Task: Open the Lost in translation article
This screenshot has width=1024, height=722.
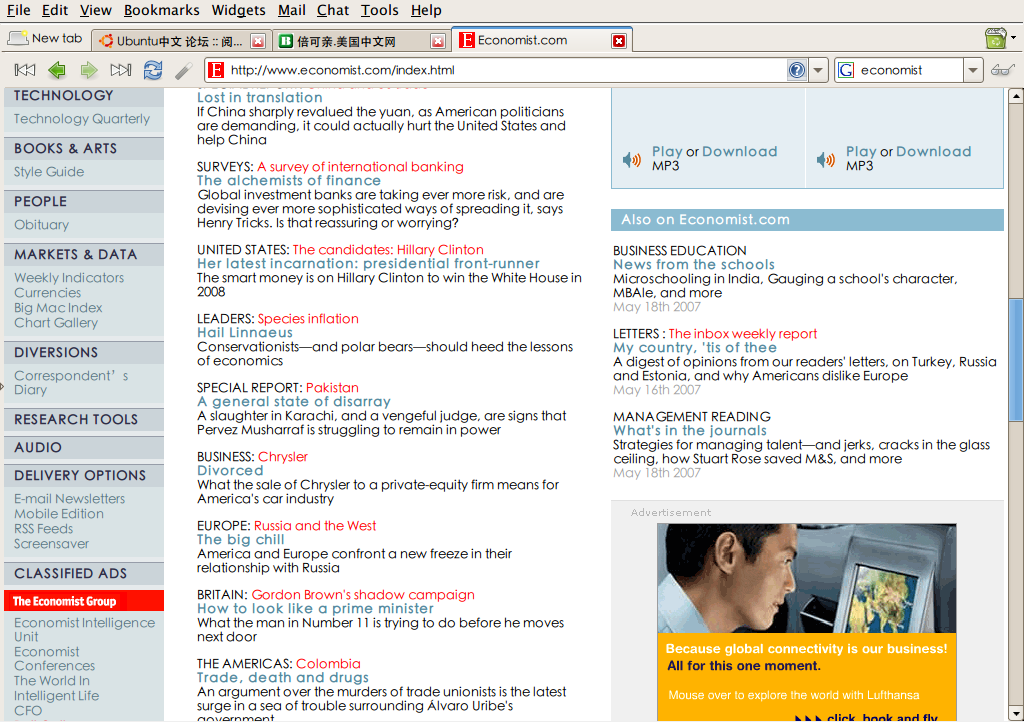Action: (260, 97)
